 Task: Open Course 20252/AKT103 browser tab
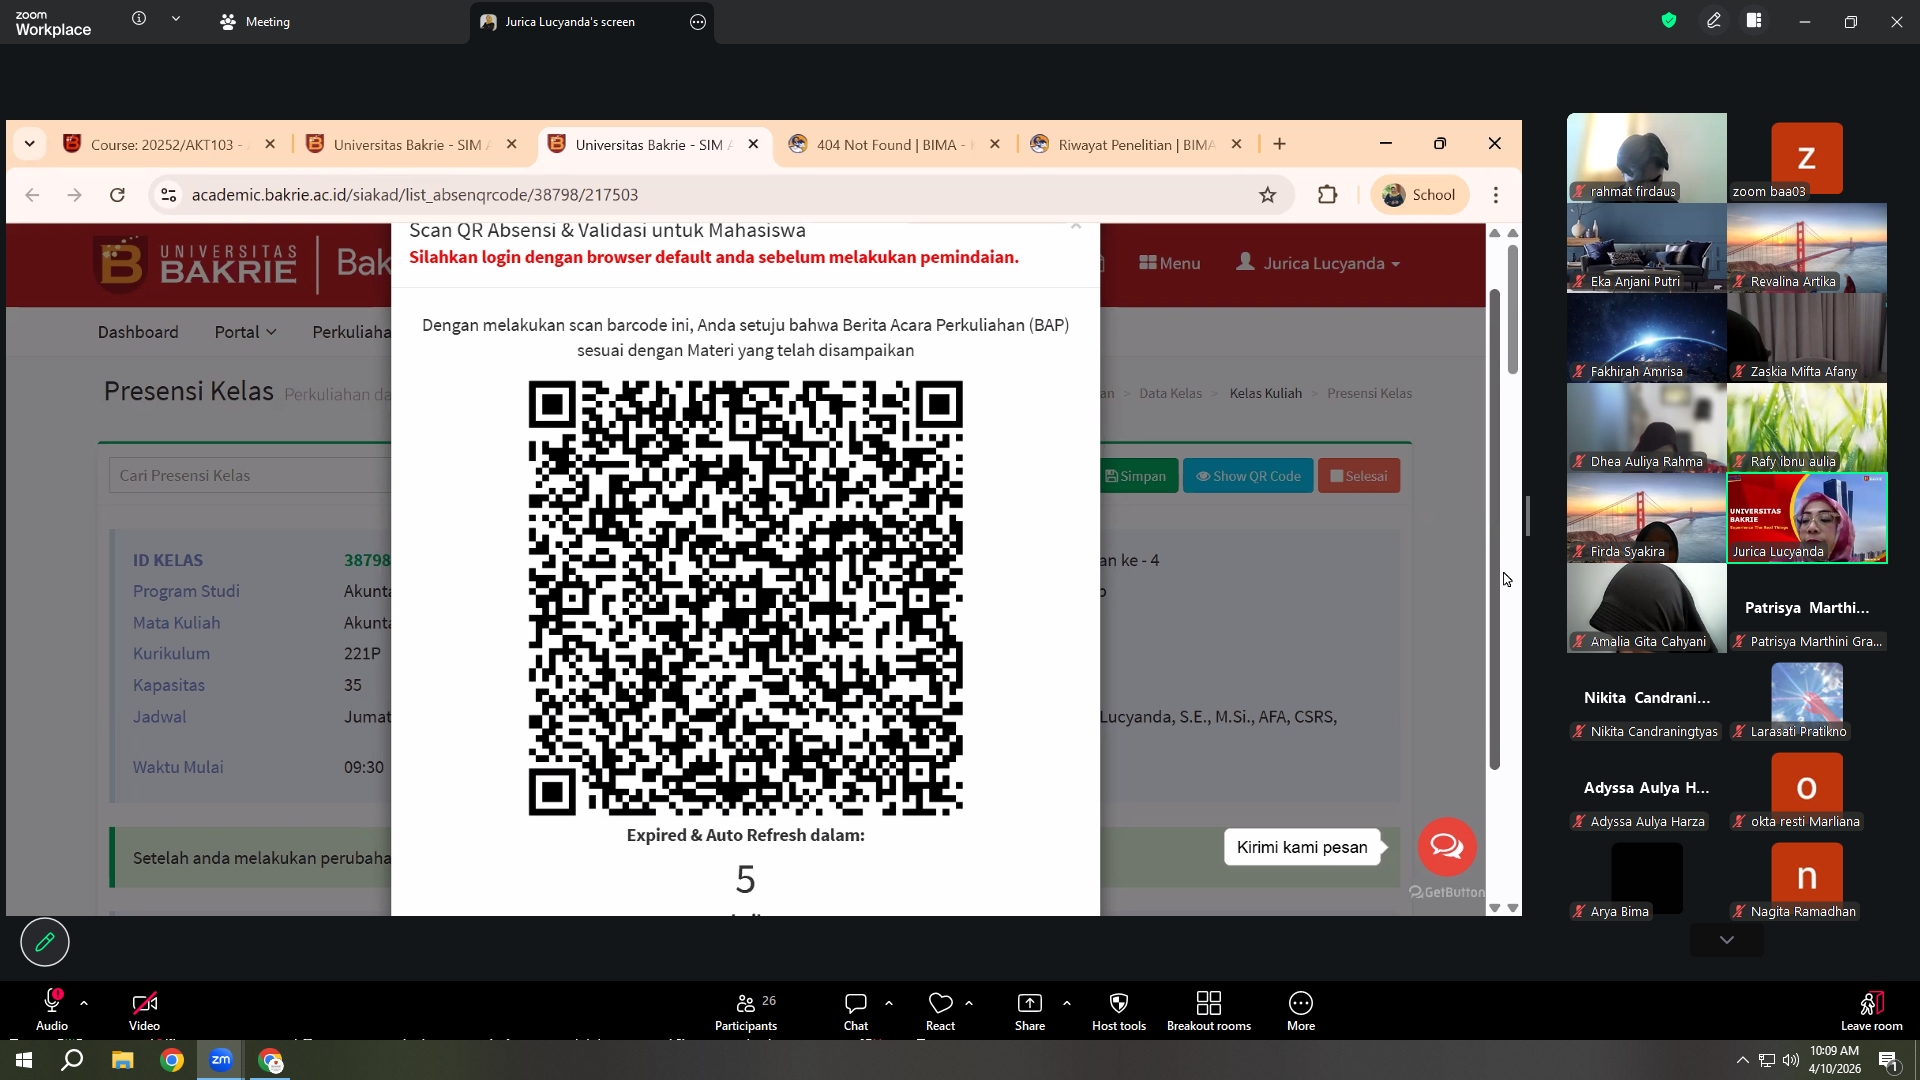point(169,144)
